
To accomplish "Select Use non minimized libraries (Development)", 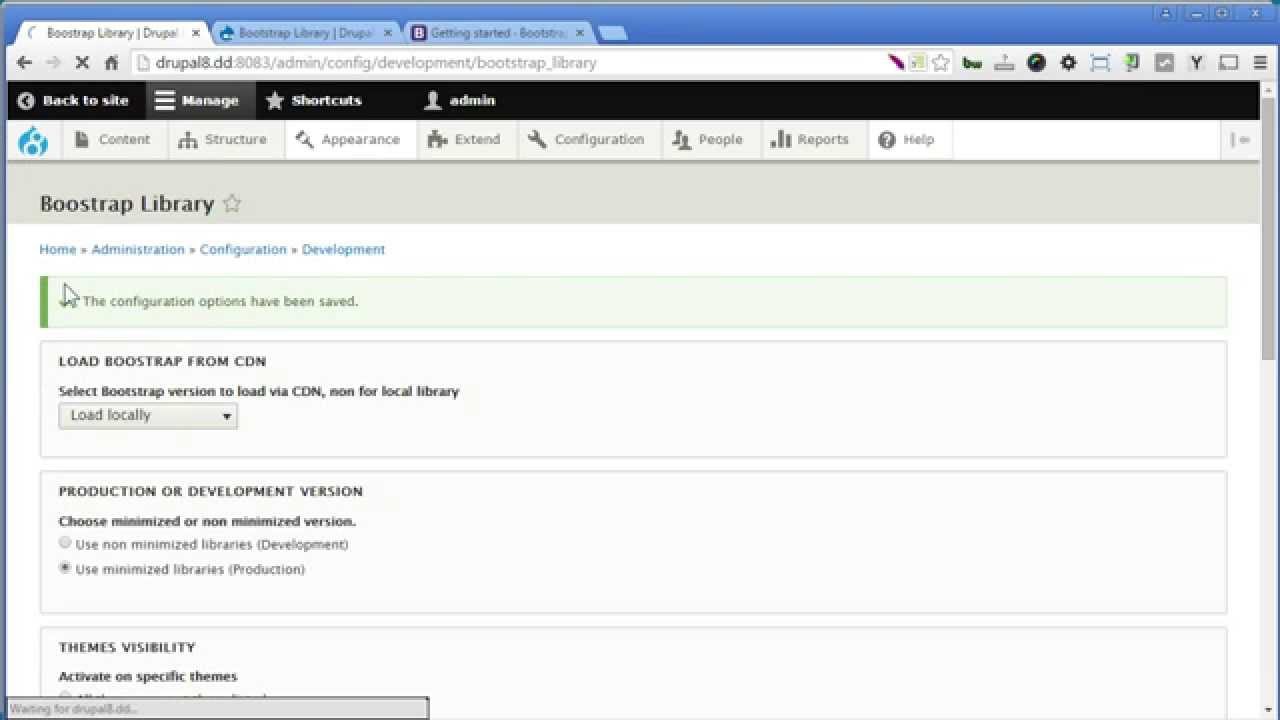I will [65, 543].
